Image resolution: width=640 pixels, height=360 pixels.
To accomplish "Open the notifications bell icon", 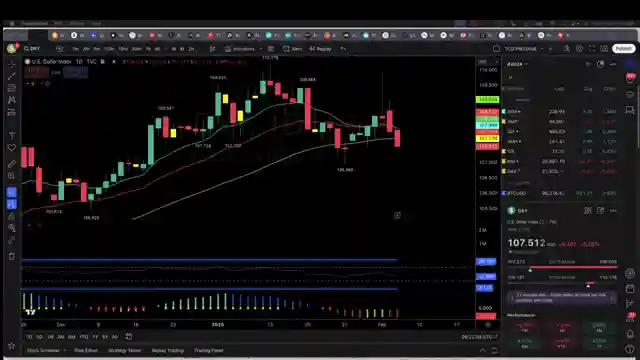I will click(630, 334).
